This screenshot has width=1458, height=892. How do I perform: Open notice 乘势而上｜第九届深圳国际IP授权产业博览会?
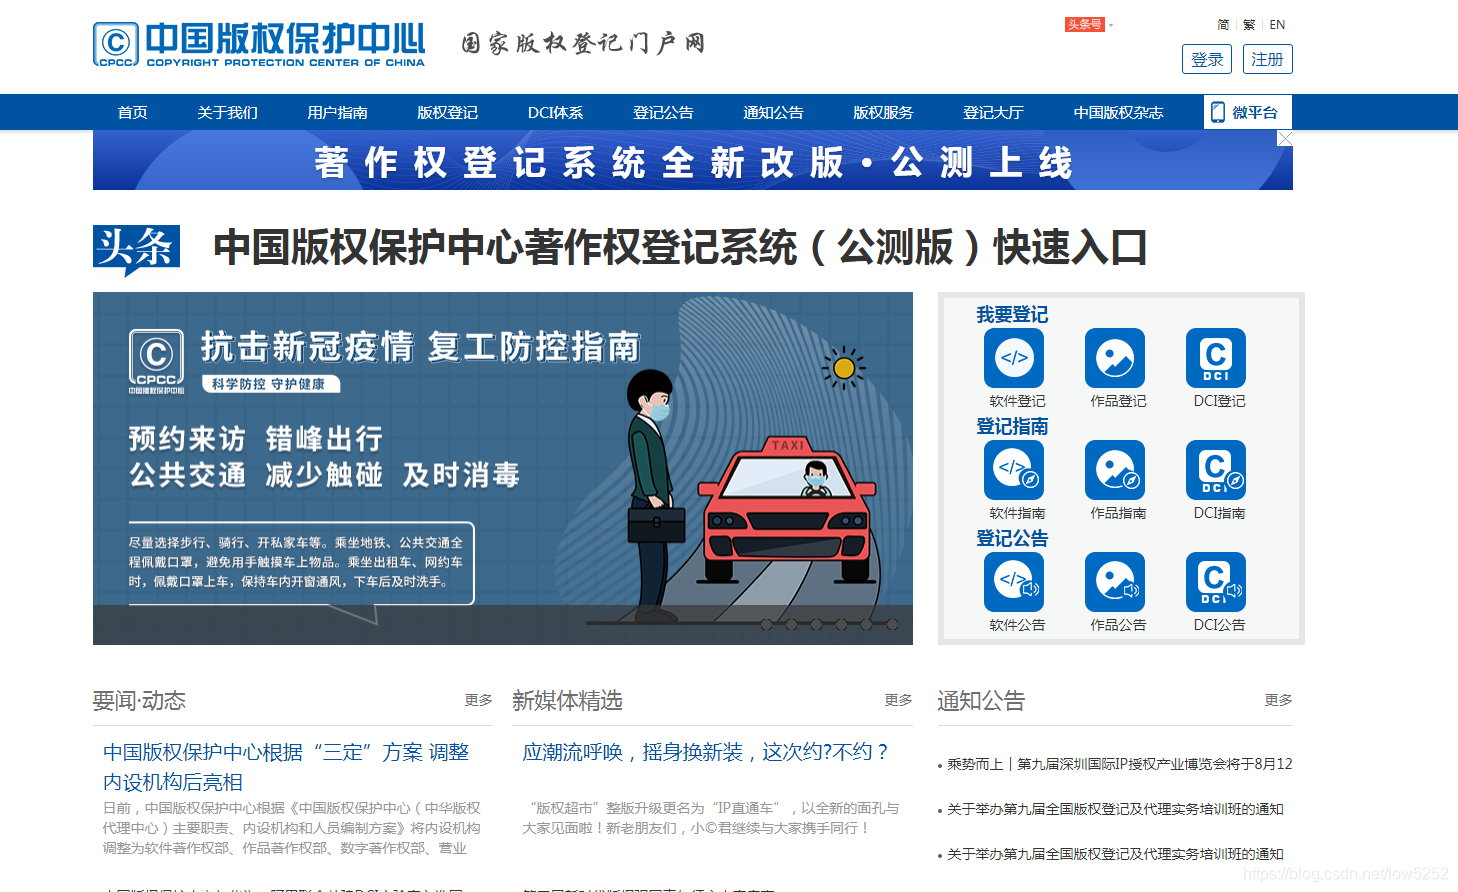tap(1119, 764)
